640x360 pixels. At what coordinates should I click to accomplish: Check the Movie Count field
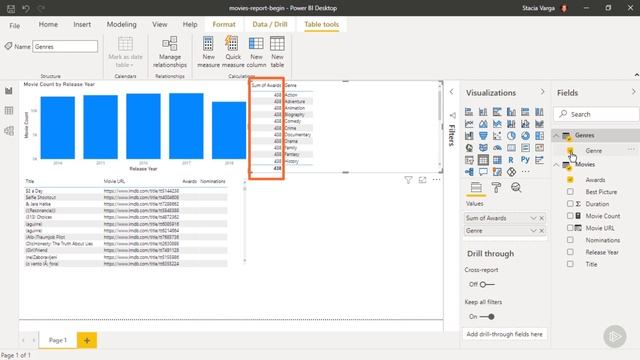(x=570, y=216)
